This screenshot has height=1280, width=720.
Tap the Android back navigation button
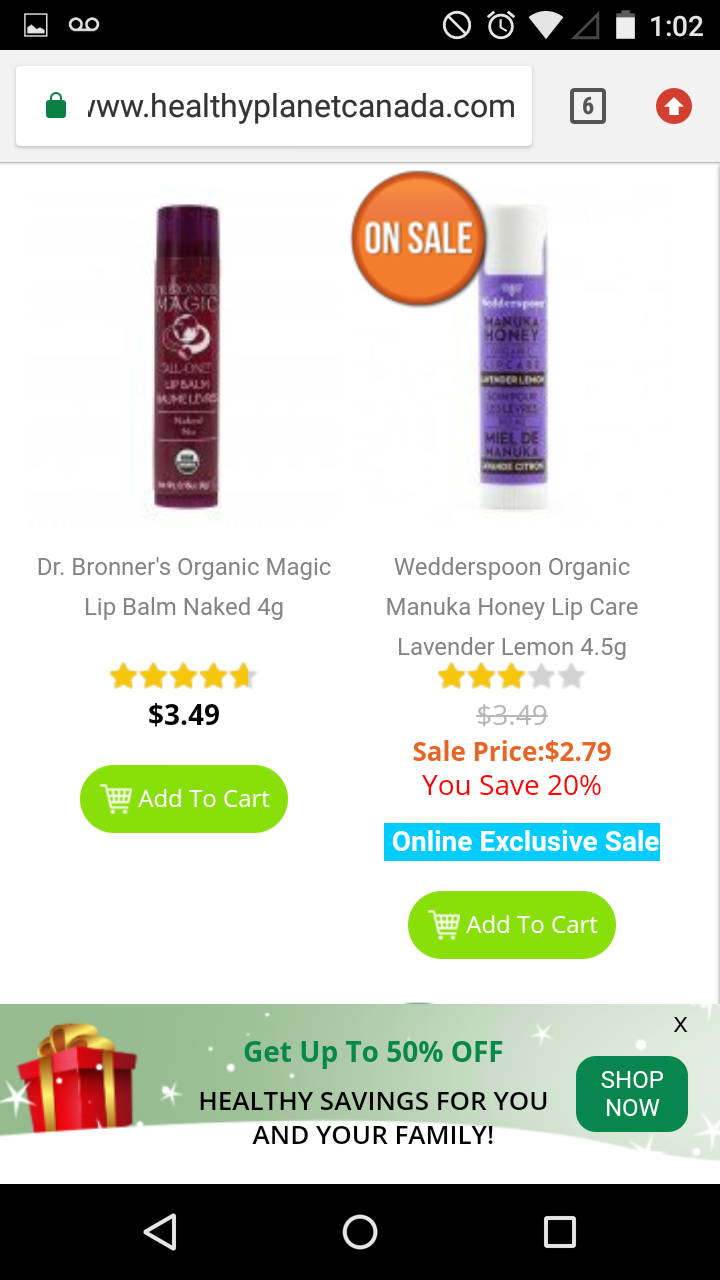coord(160,1232)
